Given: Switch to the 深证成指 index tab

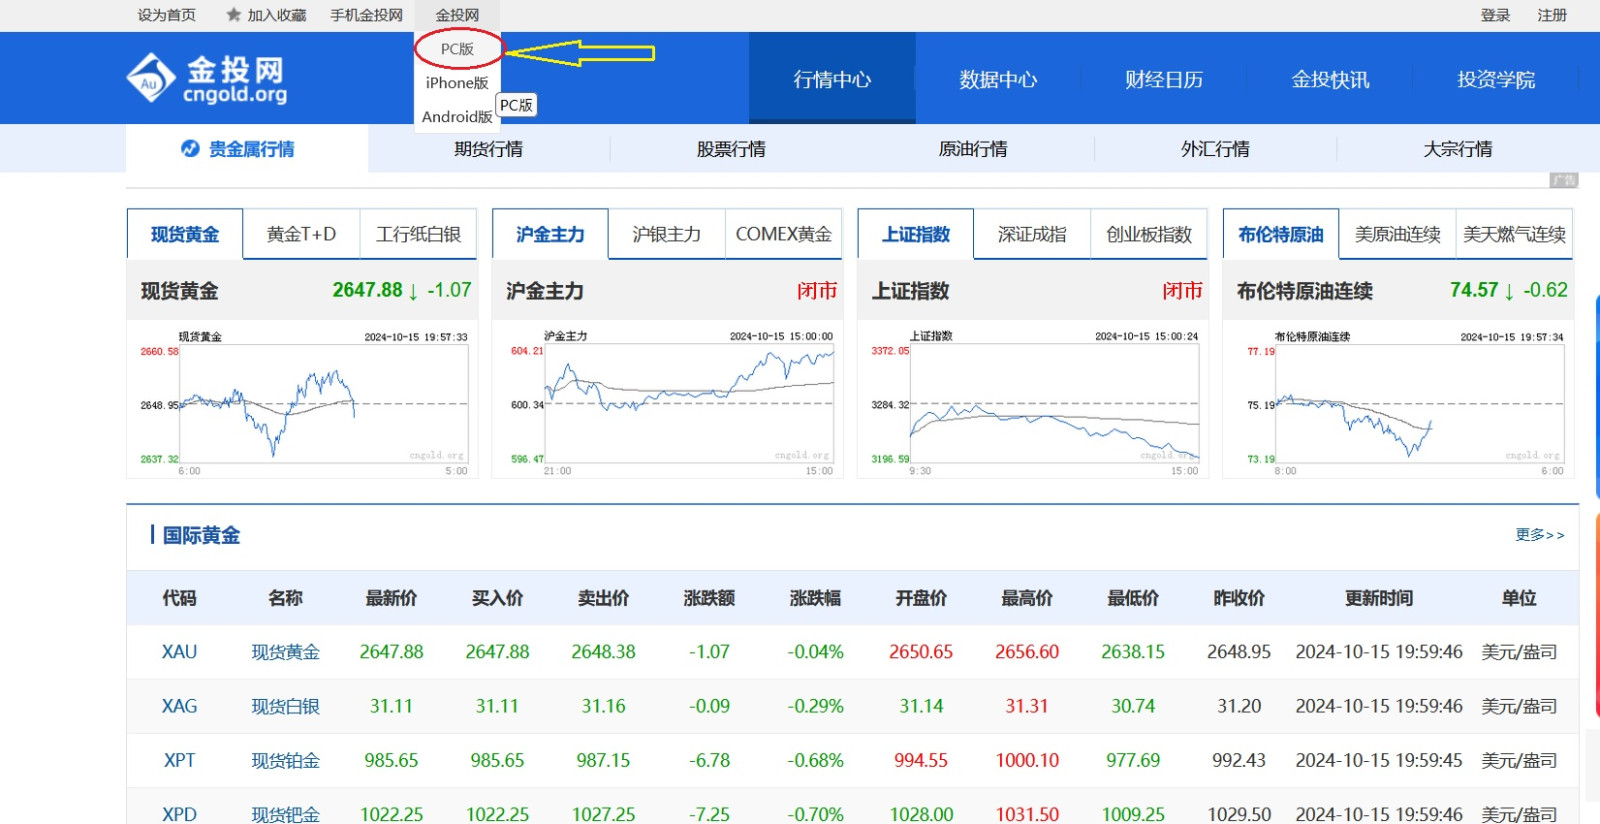Looking at the screenshot, I should 1032,234.
